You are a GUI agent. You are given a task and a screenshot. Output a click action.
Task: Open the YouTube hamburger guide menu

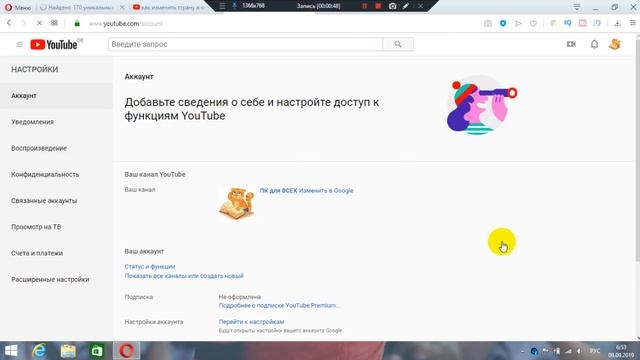tap(19, 44)
